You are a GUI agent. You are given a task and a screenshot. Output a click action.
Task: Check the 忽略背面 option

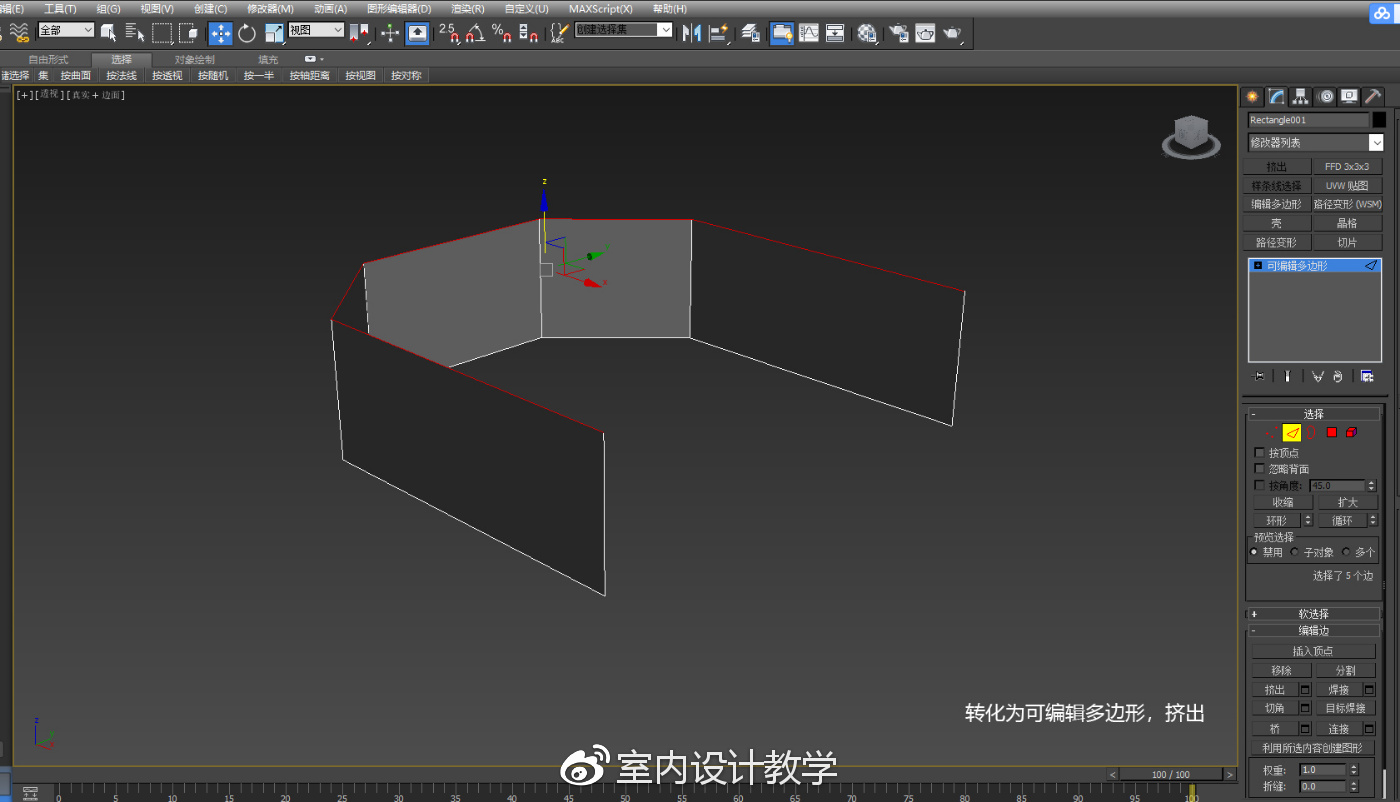coord(1259,468)
